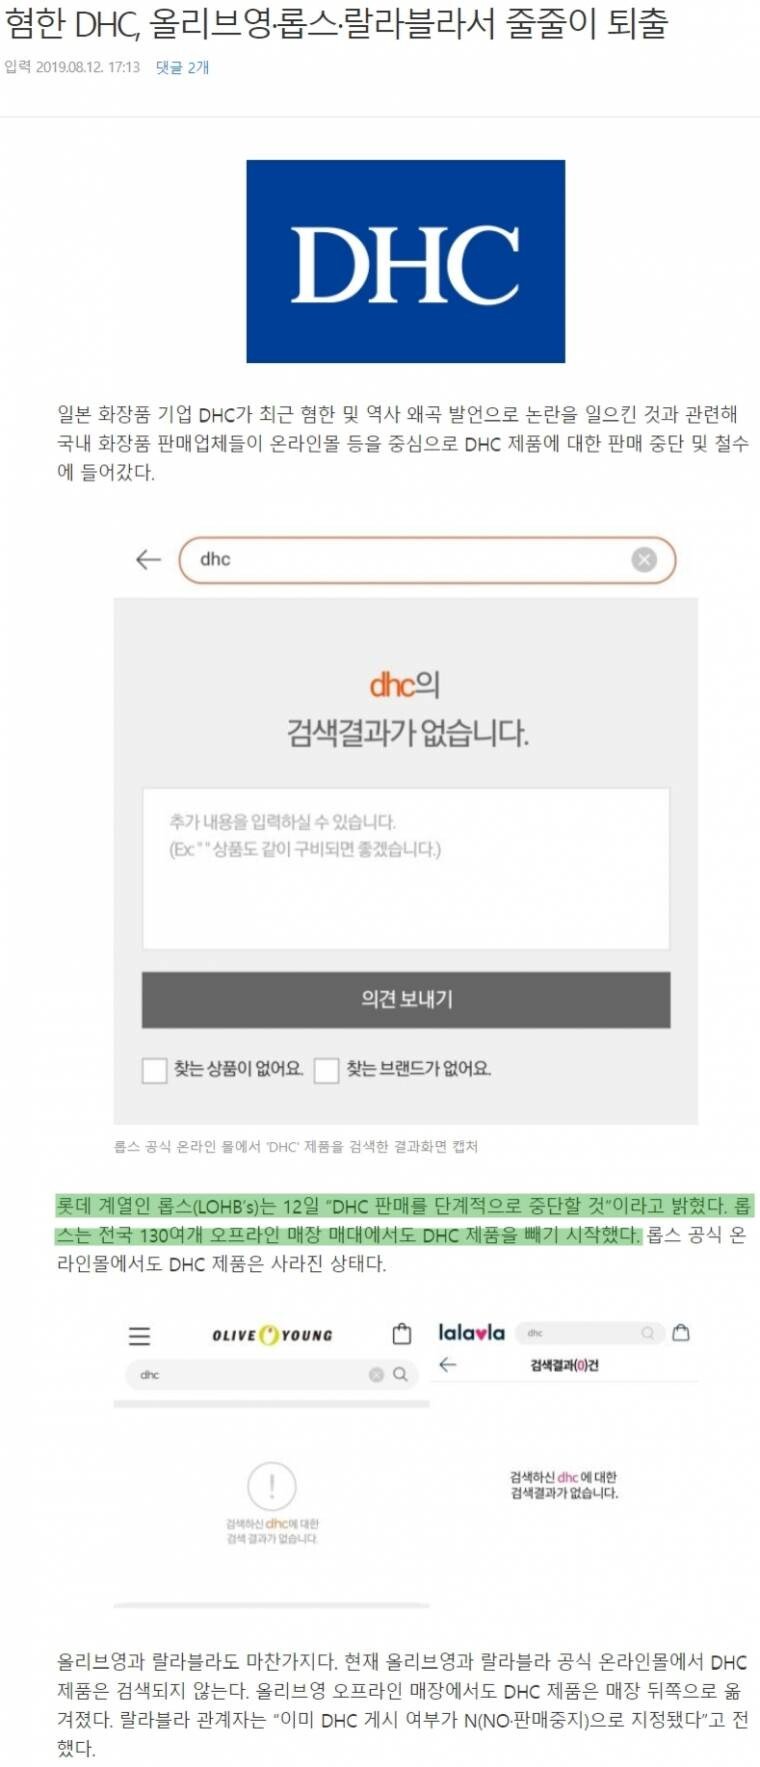Click the lalavla logo

(471, 1332)
